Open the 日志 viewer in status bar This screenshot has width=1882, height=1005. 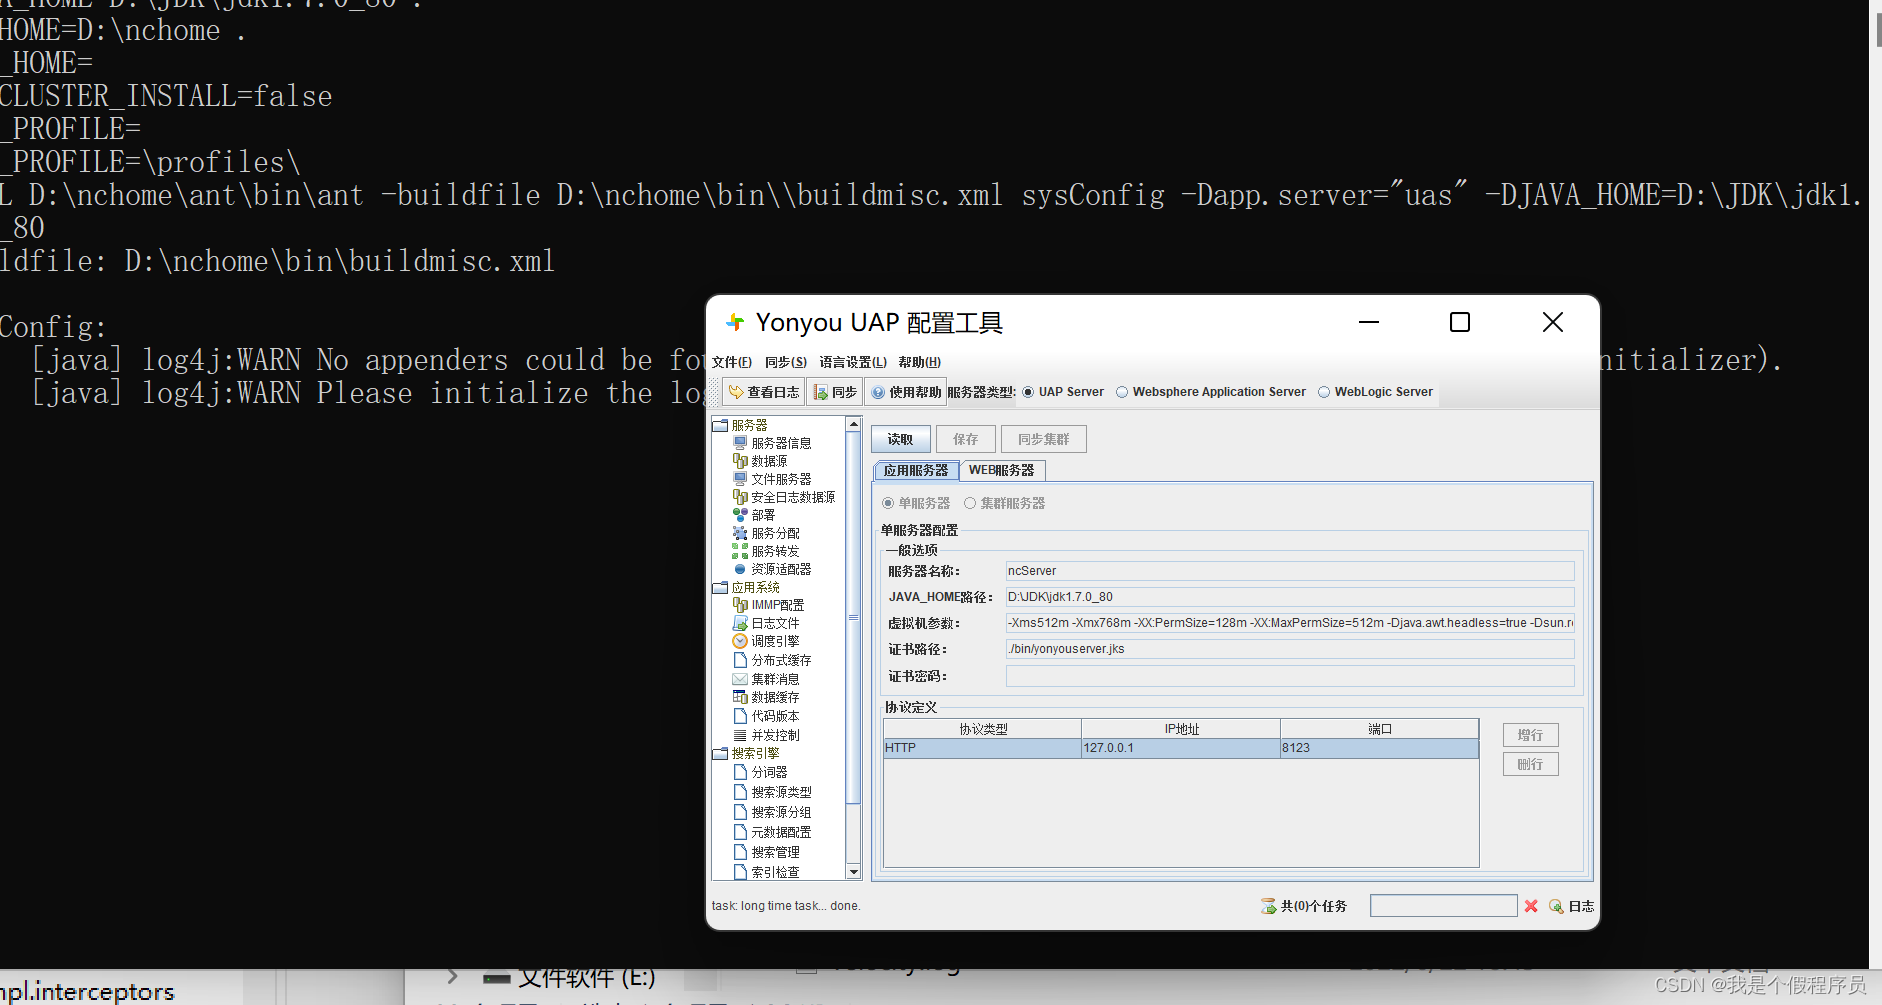coord(1572,906)
